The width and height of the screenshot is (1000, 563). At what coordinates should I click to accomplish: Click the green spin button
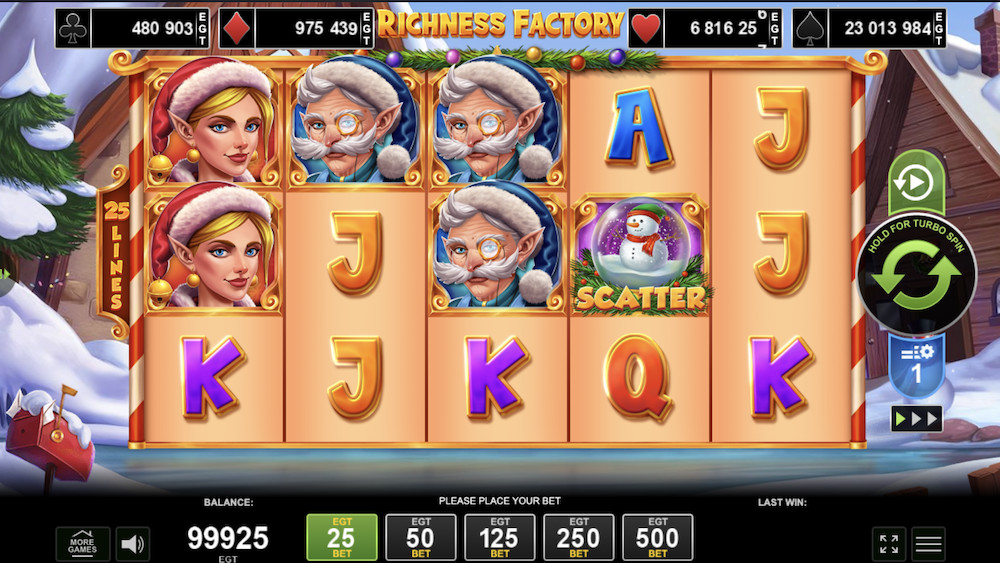click(916, 275)
